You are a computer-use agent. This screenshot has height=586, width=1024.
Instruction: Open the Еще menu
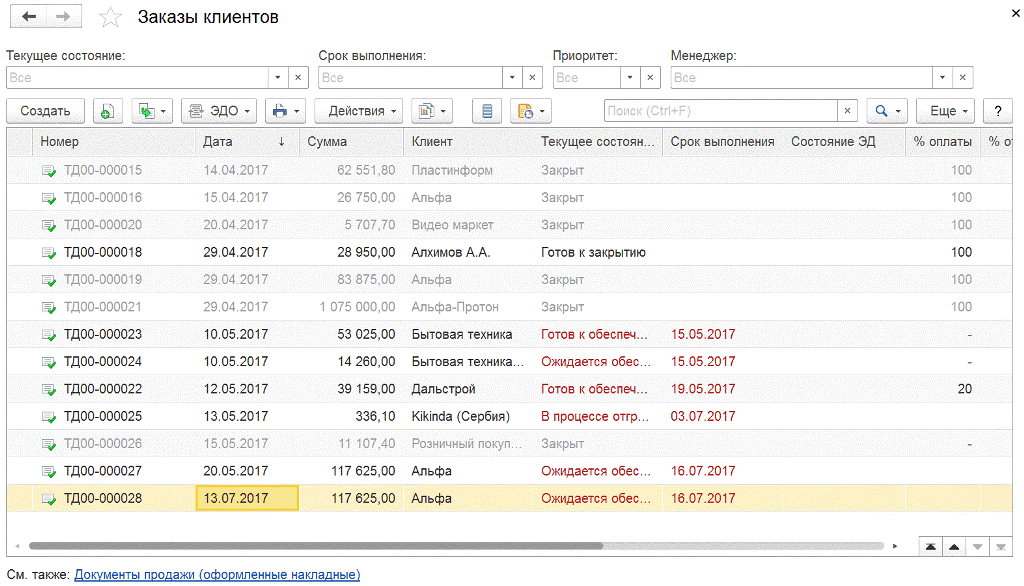944,111
